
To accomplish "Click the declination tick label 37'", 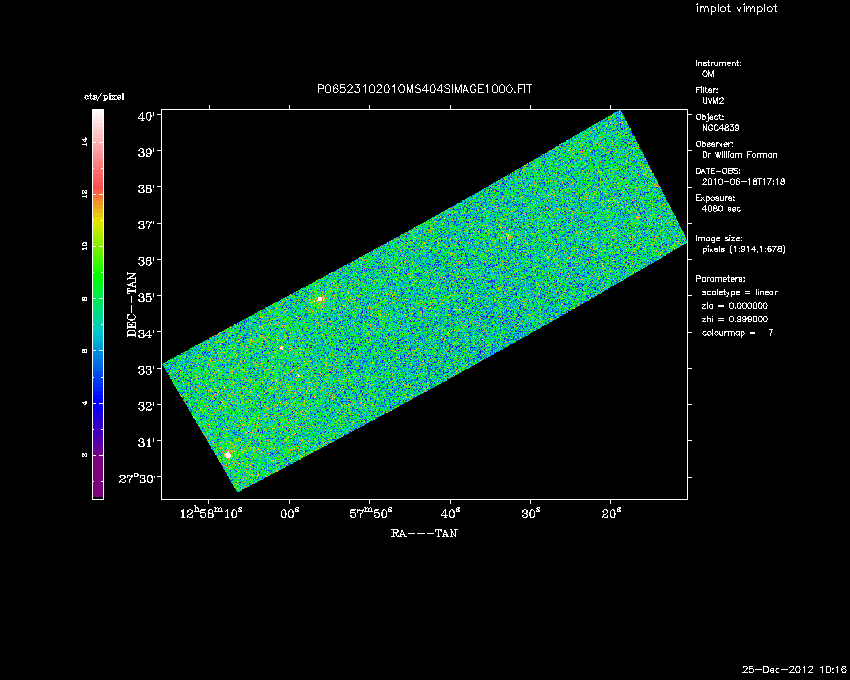I will (146, 224).
